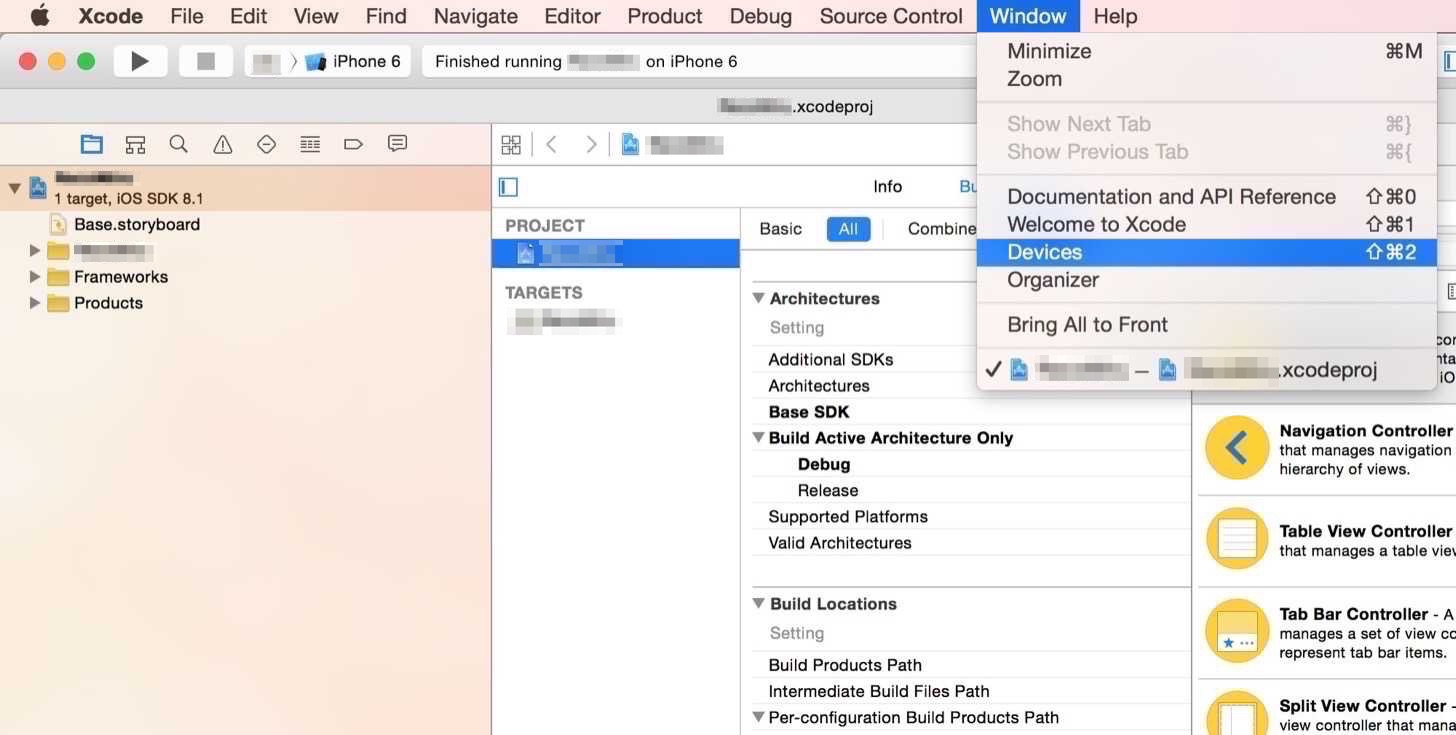1456x735 pixels.
Task: Select iPhone 6 run destination
Action: point(353,61)
